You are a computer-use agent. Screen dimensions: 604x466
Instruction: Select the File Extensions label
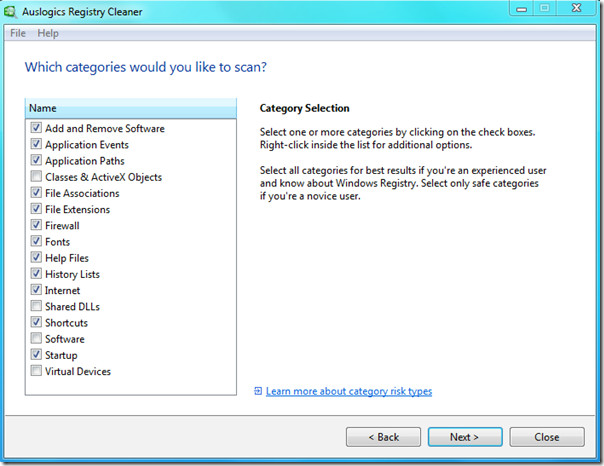pyautogui.click(x=77, y=210)
